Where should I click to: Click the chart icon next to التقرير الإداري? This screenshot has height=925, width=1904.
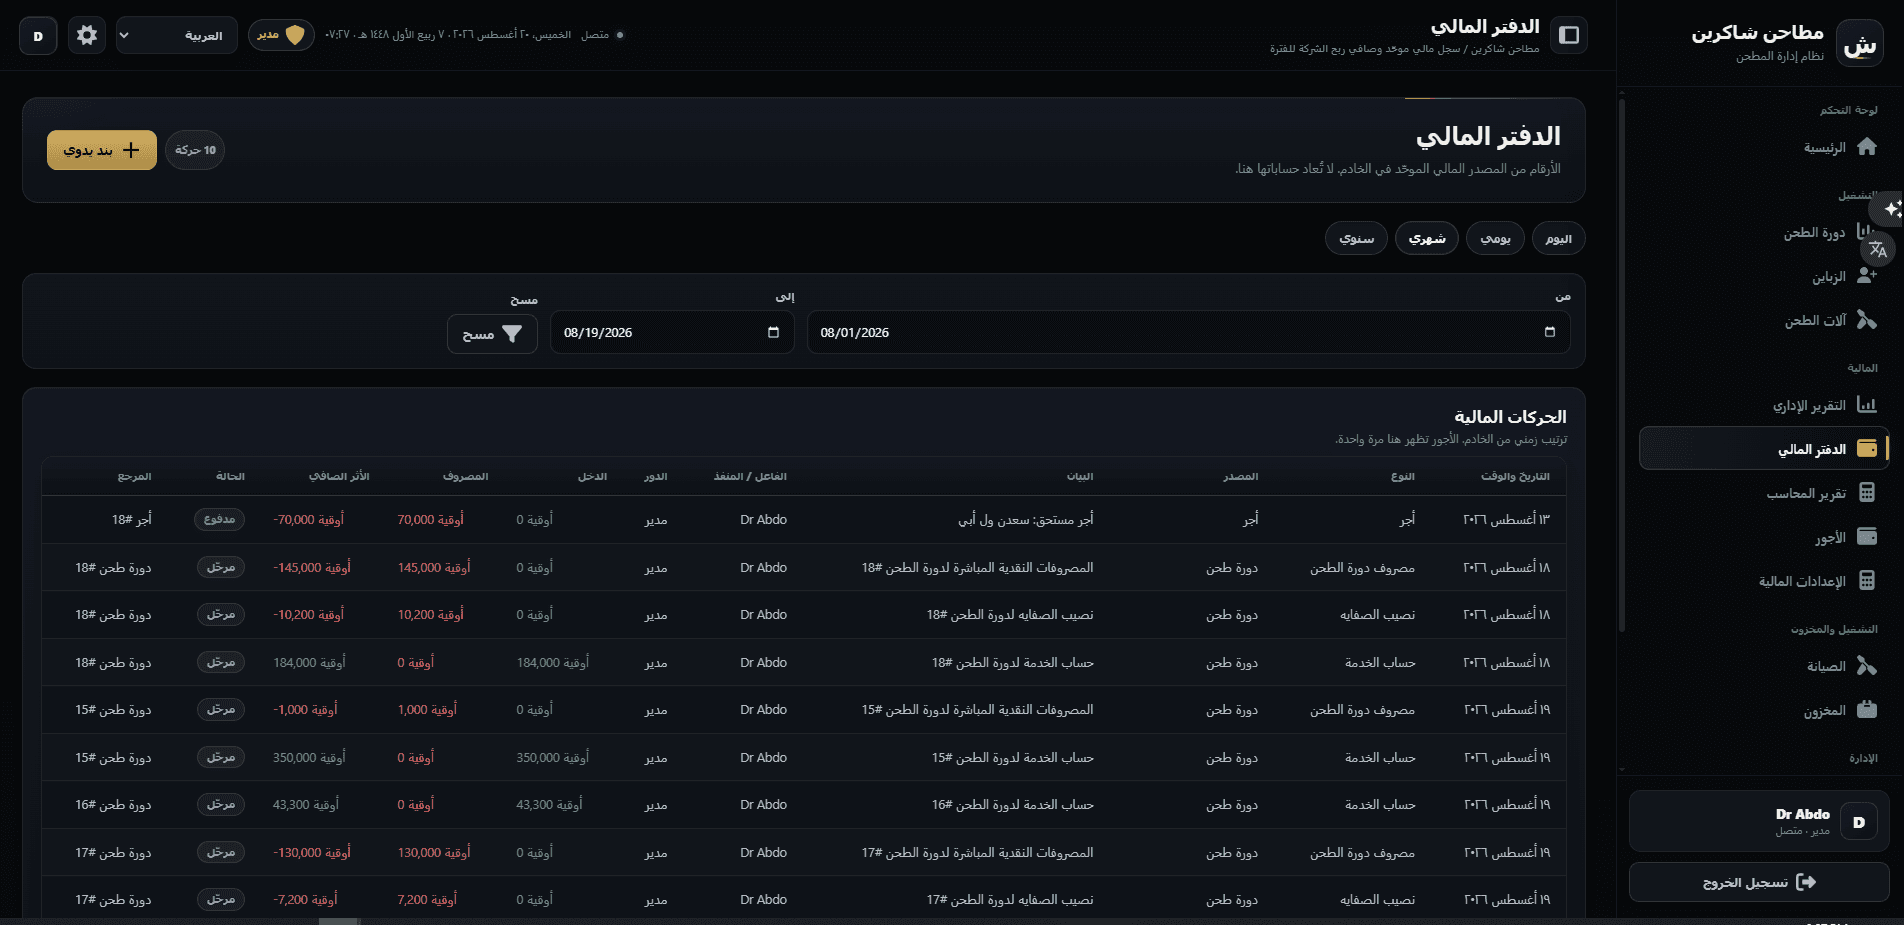pos(1866,405)
